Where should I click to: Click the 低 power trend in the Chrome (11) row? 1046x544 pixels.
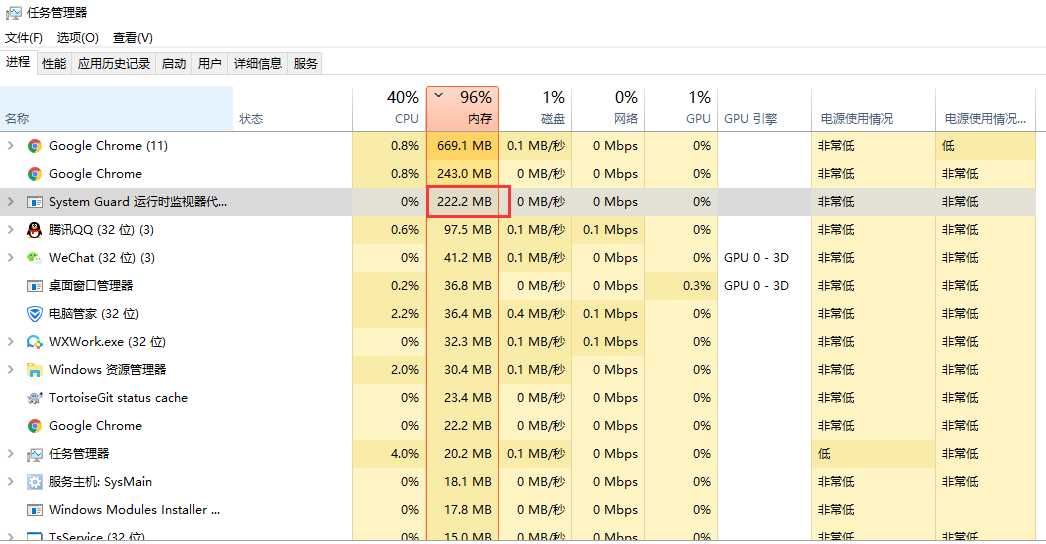[x=948, y=146]
